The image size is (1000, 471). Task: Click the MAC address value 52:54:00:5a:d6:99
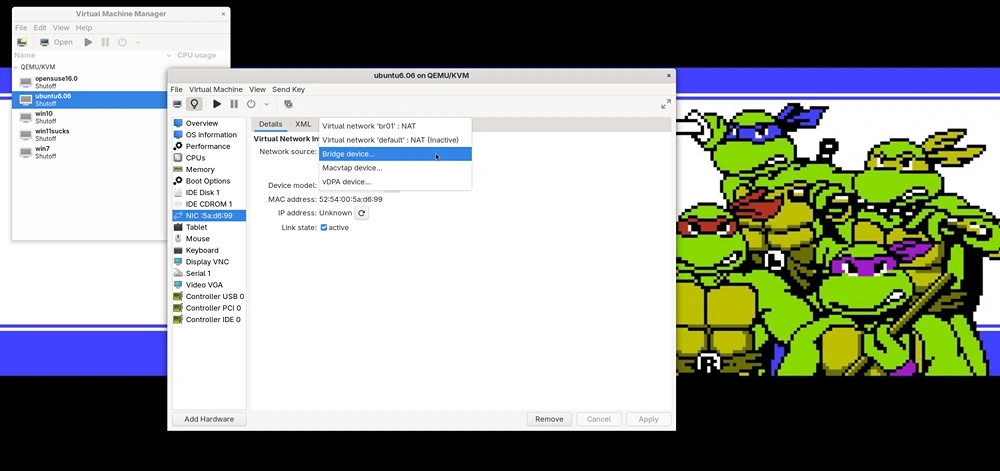[351, 199]
